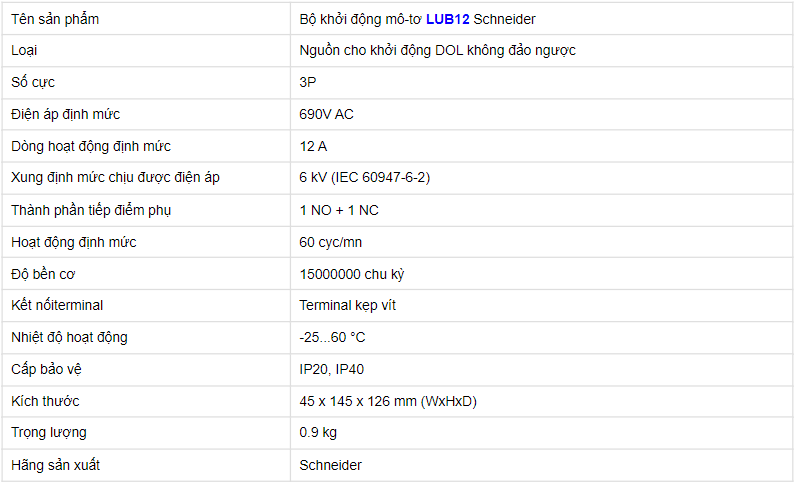Screen dimensions: 798x485
Task: Select the "690V AC" voltage value
Action: coord(326,114)
